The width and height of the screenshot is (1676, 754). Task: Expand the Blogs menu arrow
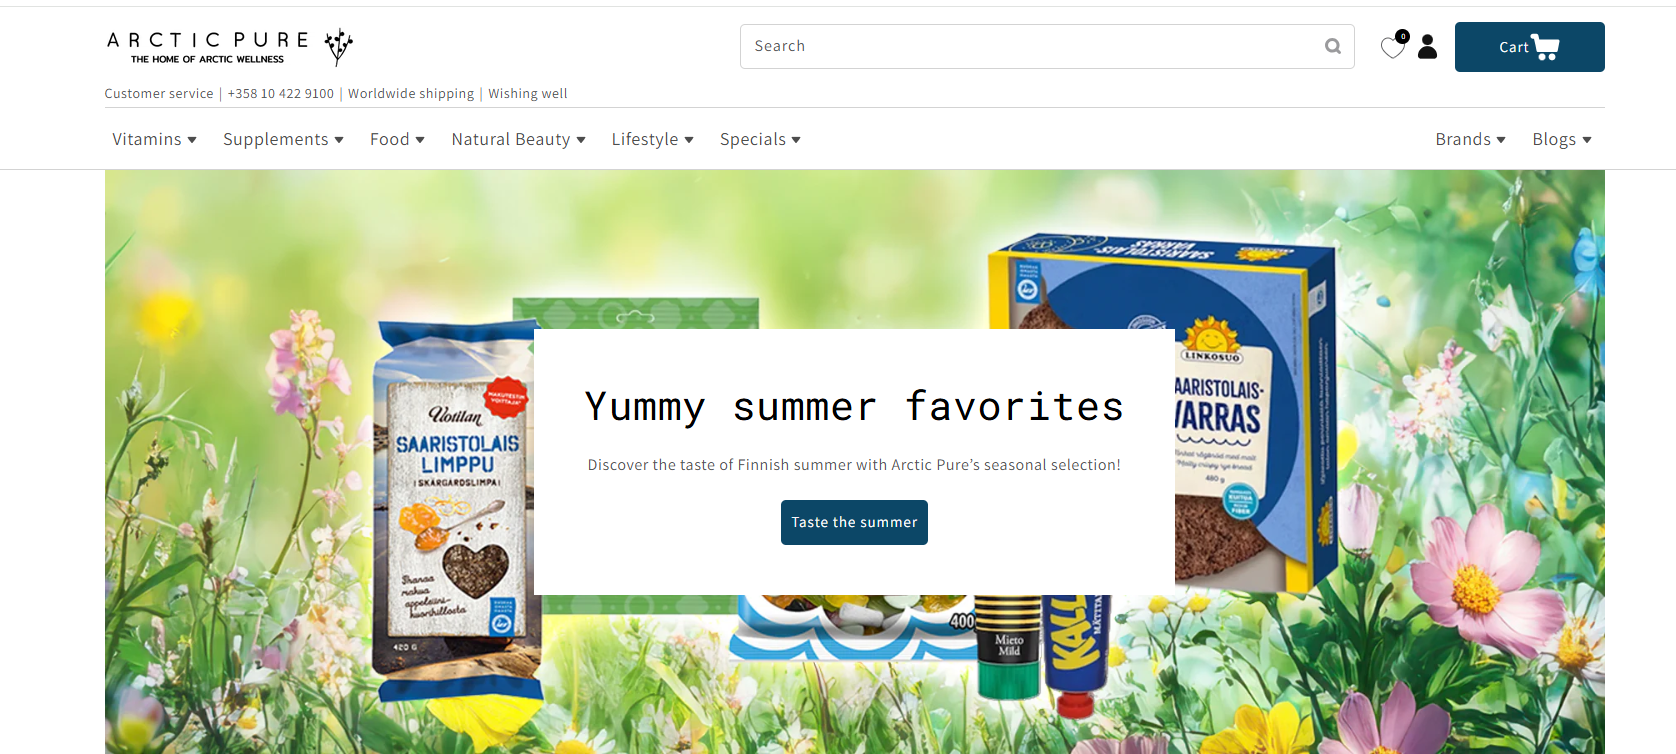(1587, 140)
